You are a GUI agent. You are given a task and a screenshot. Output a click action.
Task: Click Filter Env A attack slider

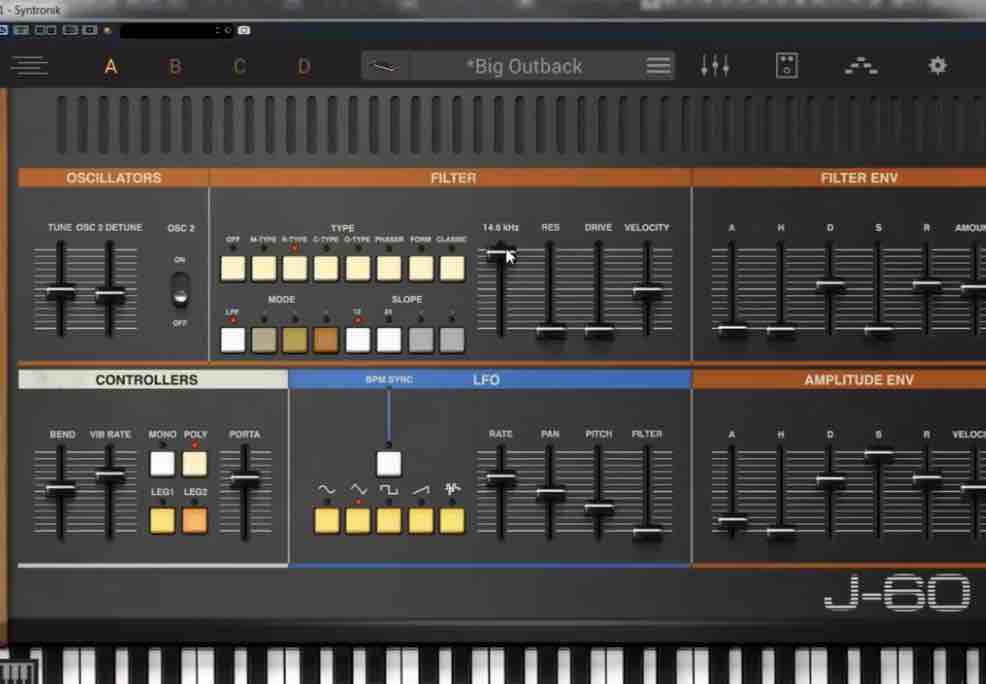pos(732,329)
